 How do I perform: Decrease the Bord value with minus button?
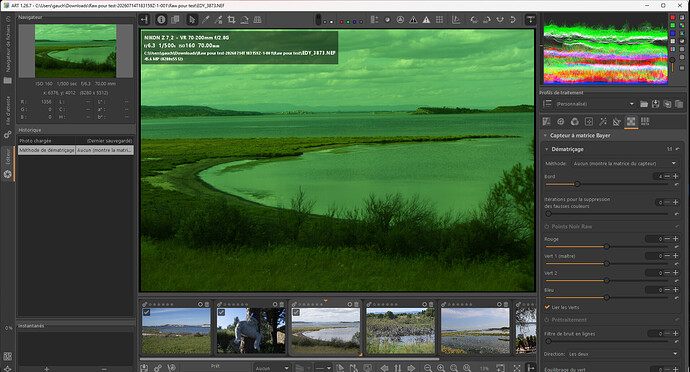[668, 176]
